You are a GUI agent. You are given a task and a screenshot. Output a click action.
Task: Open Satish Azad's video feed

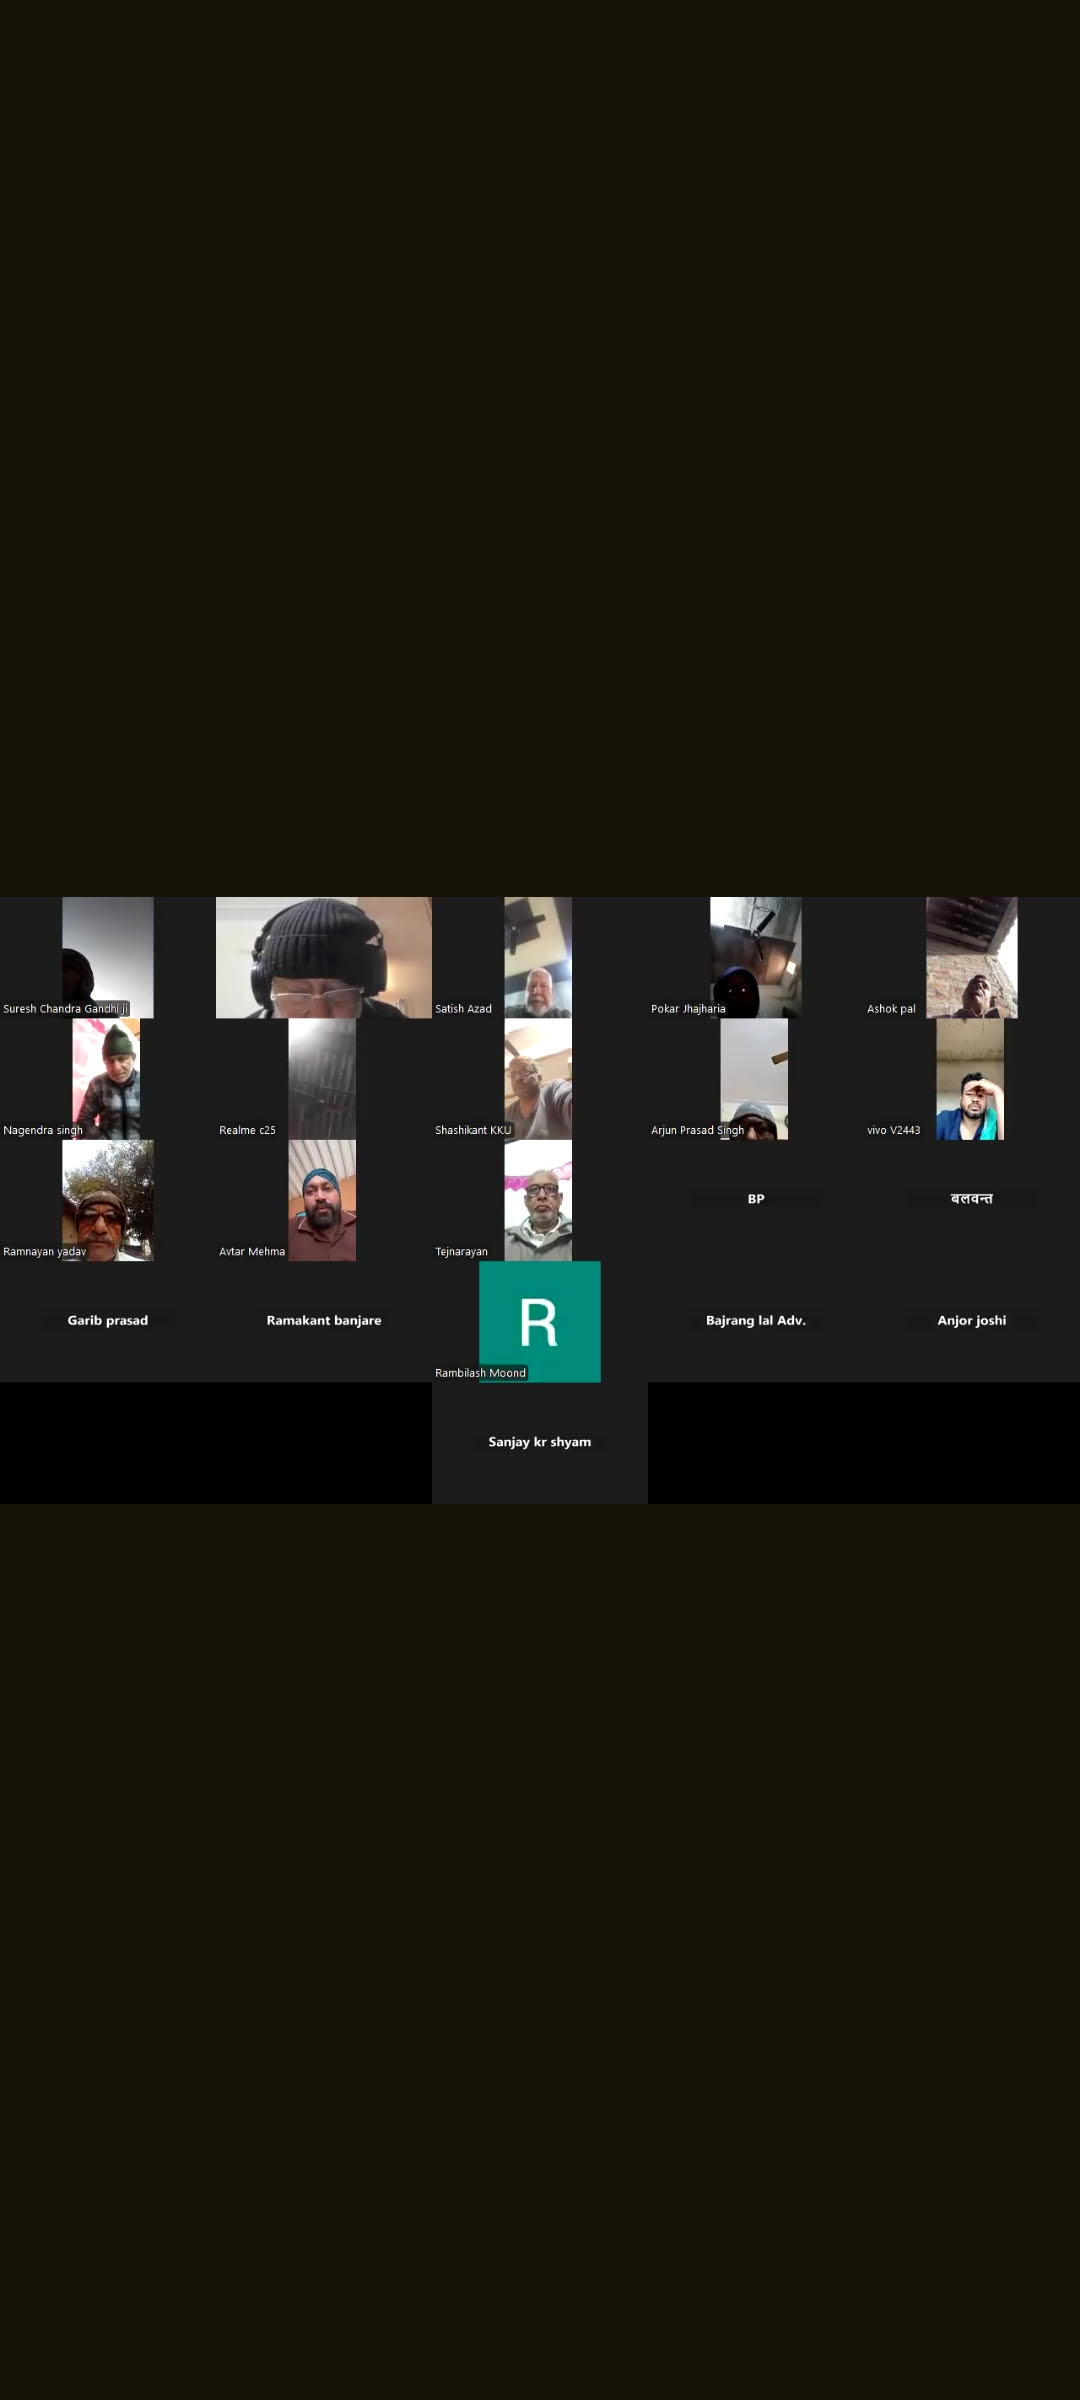538,957
